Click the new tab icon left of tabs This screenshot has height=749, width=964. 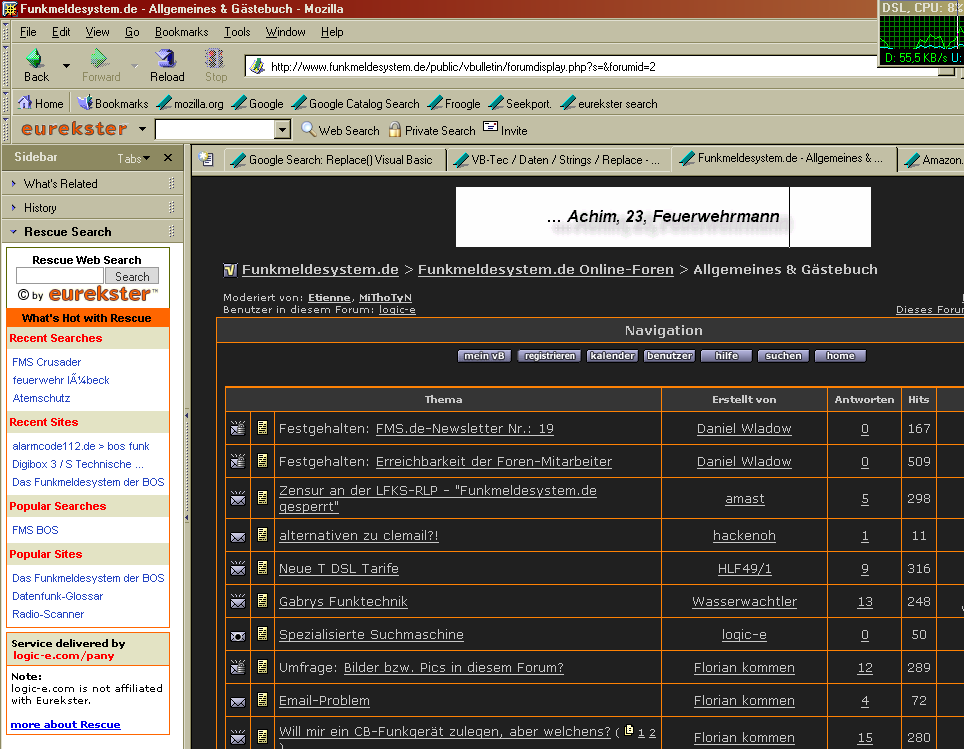[206, 159]
